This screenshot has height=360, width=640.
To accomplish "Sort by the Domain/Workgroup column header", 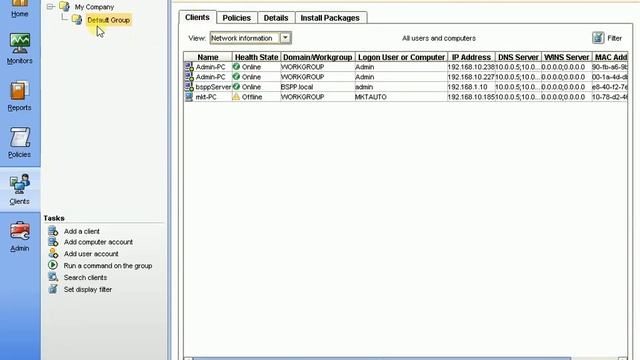I will click(x=318, y=57).
